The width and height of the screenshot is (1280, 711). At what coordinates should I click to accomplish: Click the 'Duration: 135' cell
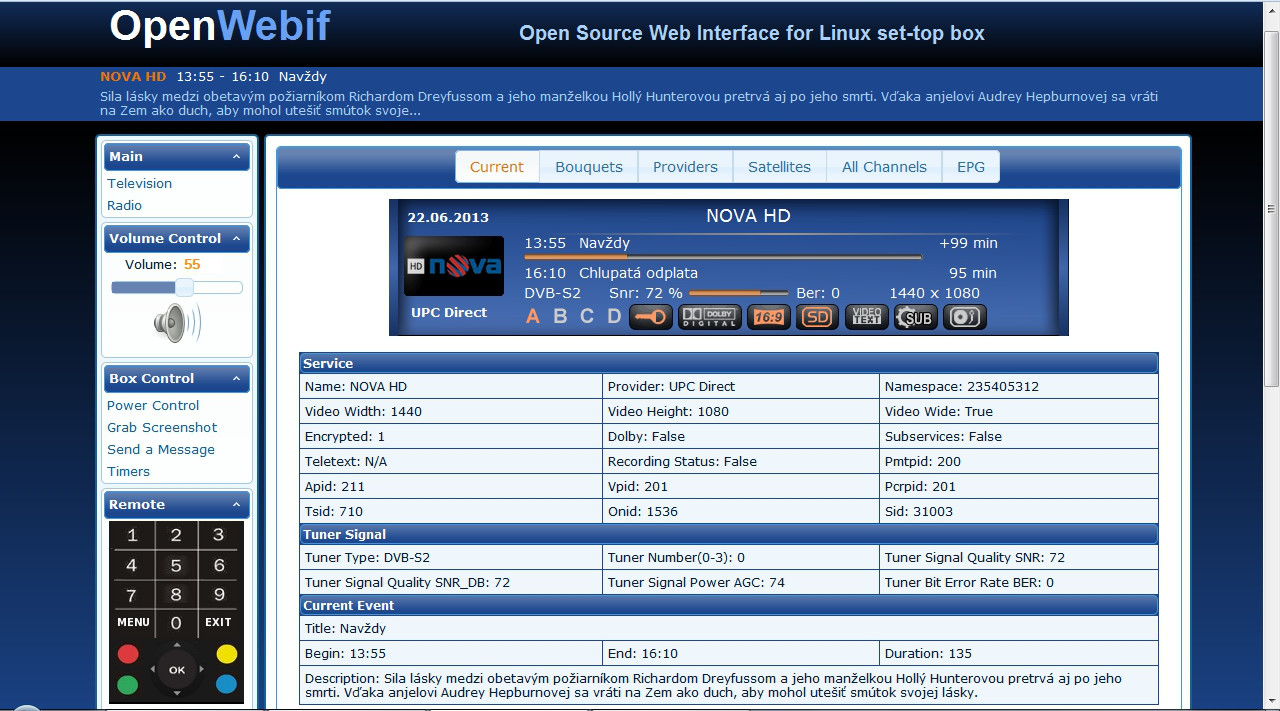pyautogui.click(x=1019, y=653)
